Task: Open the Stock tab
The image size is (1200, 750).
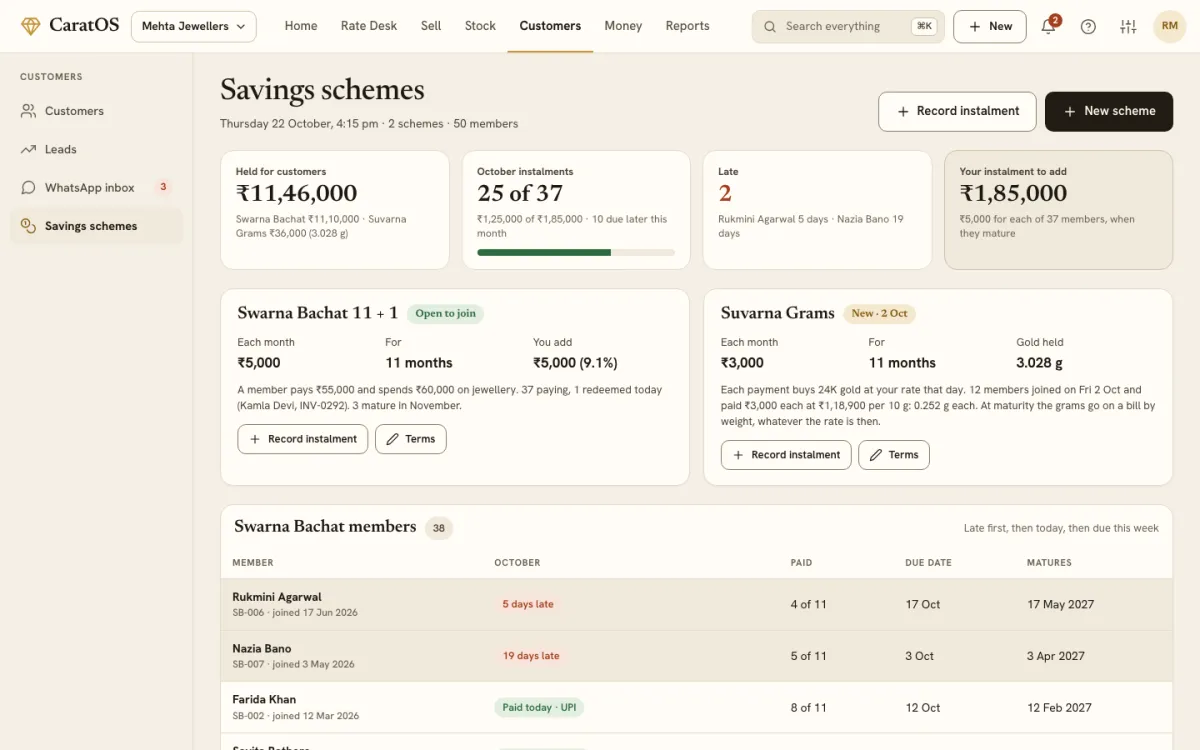Action: pos(480,26)
